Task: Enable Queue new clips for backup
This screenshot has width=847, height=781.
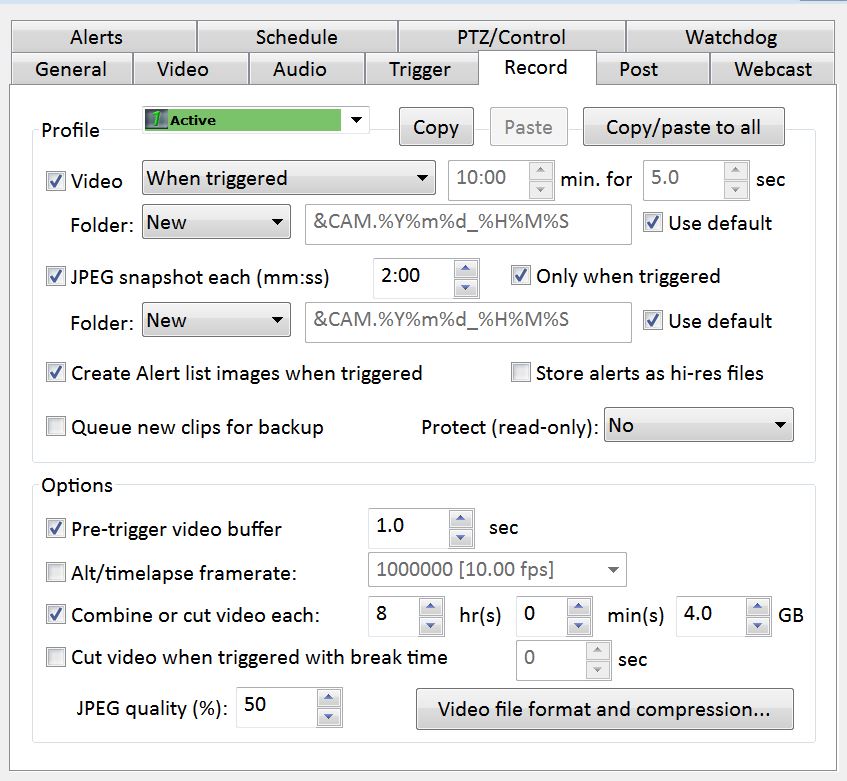Action: point(56,427)
